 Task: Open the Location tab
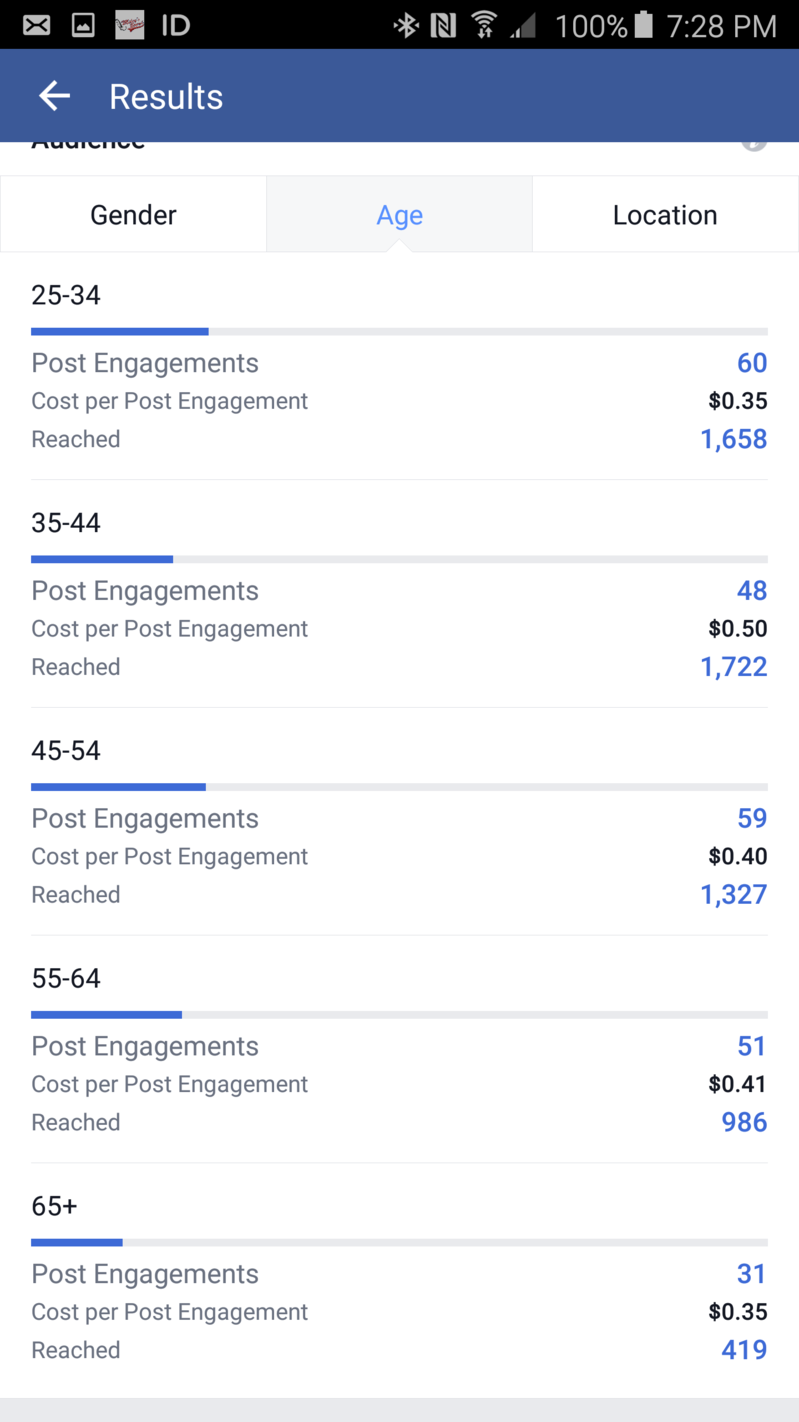click(x=665, y=215)
